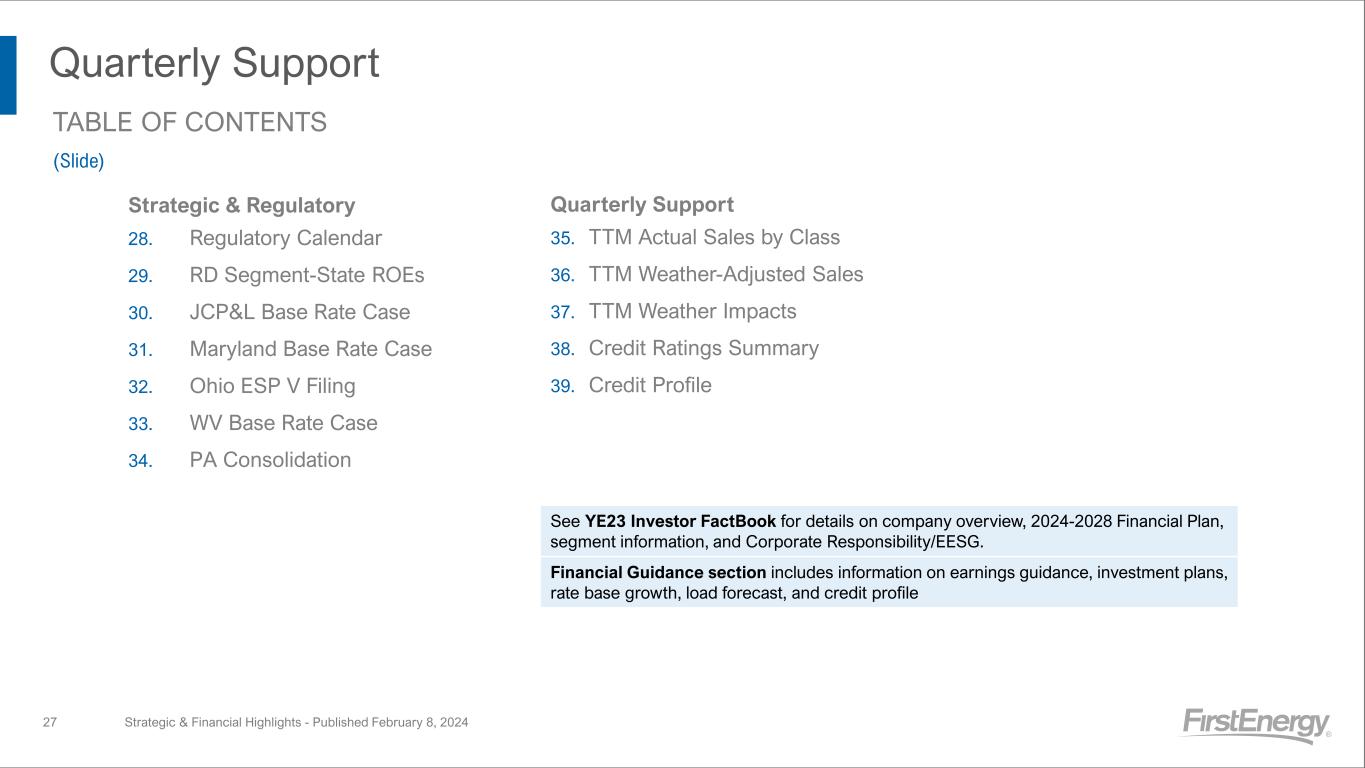
Task: Click the TABLE OF CONTENTS subtitle
Action: pos(189,122)
